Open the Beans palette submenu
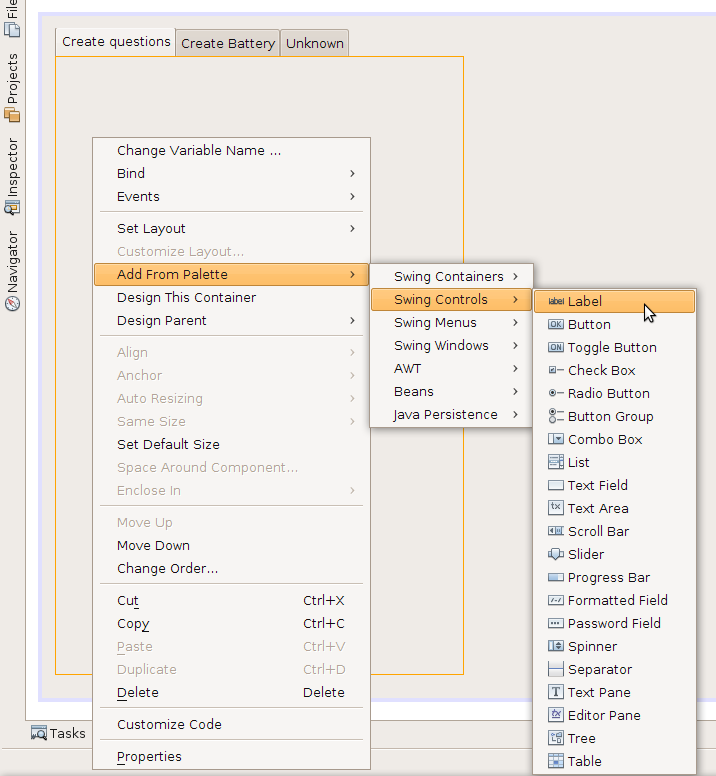Image resolution: width=716 pixels, height=776 pixels. 451,391
